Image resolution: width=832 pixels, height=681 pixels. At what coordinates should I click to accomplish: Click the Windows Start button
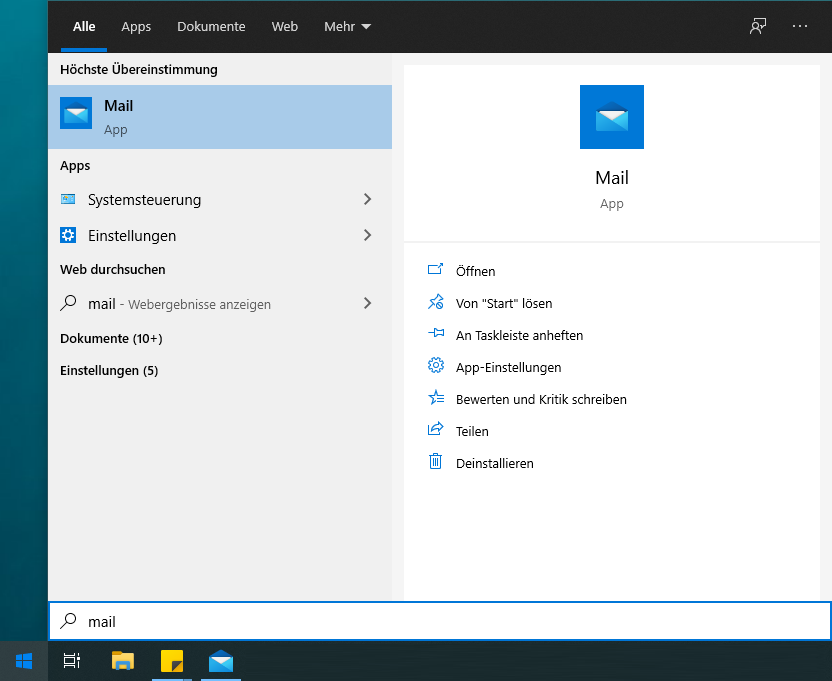pyautogui.click(x=24, y=660)
